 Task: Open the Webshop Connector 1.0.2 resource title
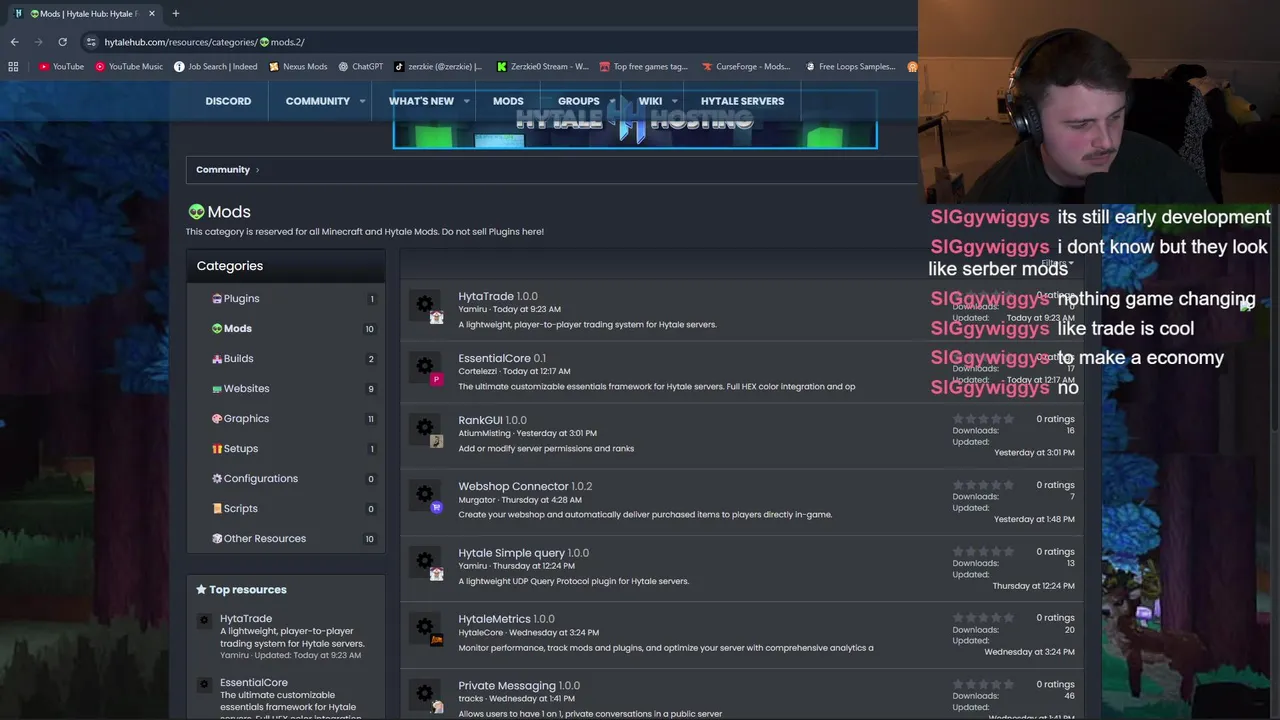525,486
